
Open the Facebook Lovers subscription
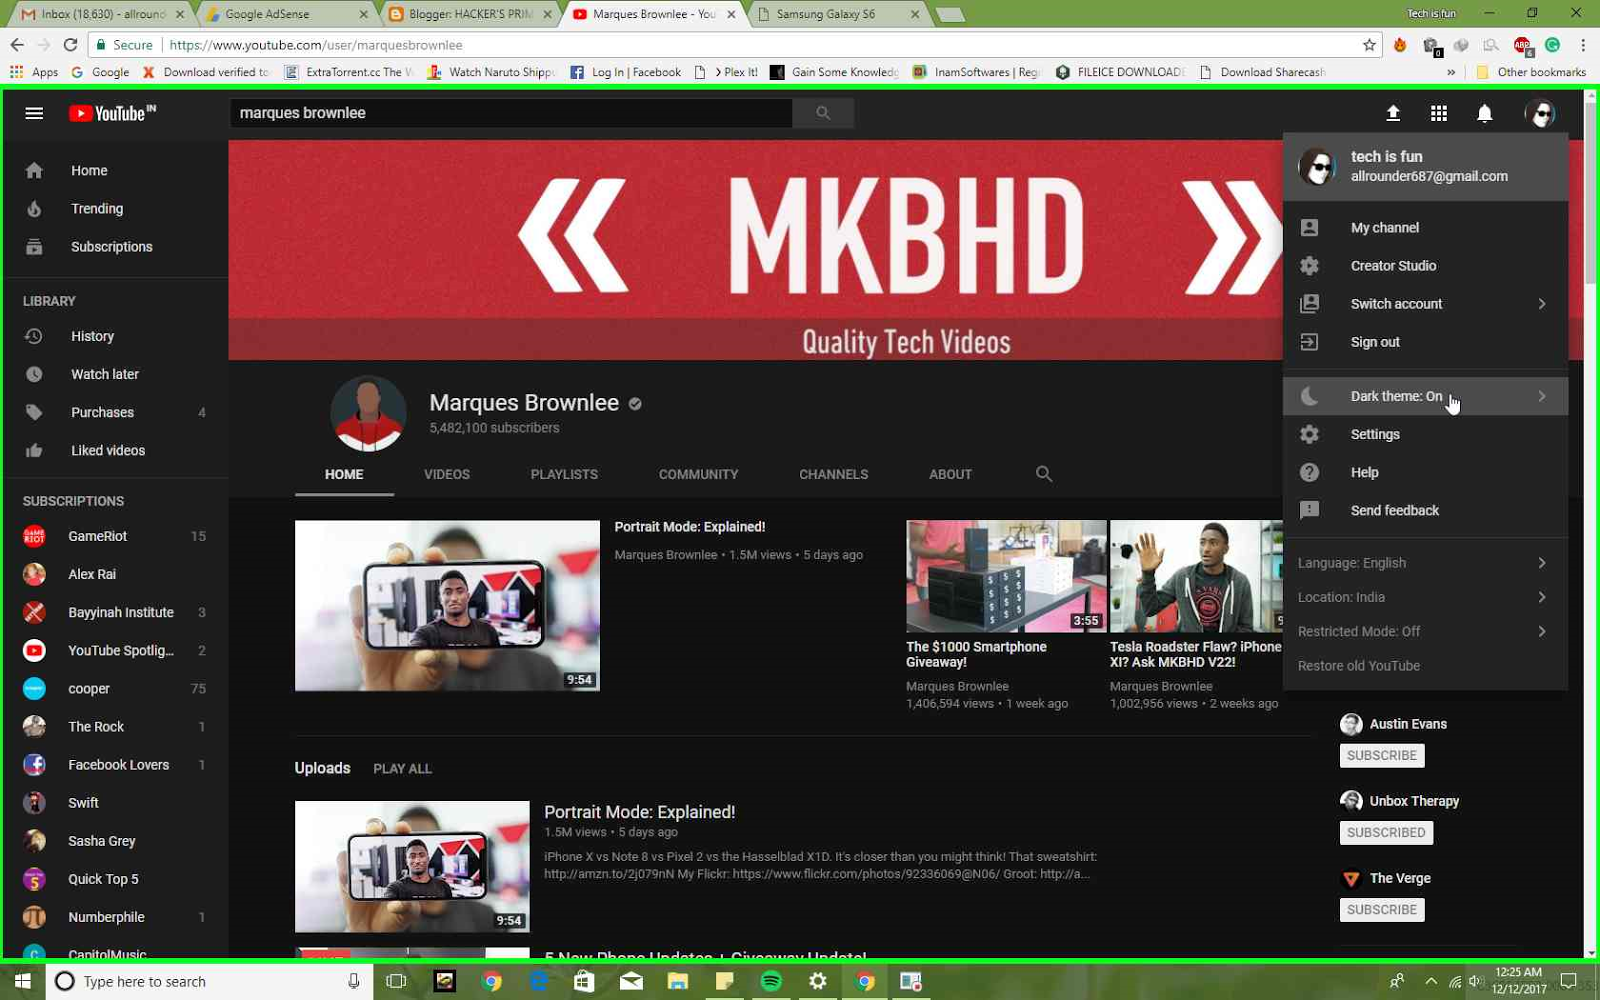tap(114, 765)
